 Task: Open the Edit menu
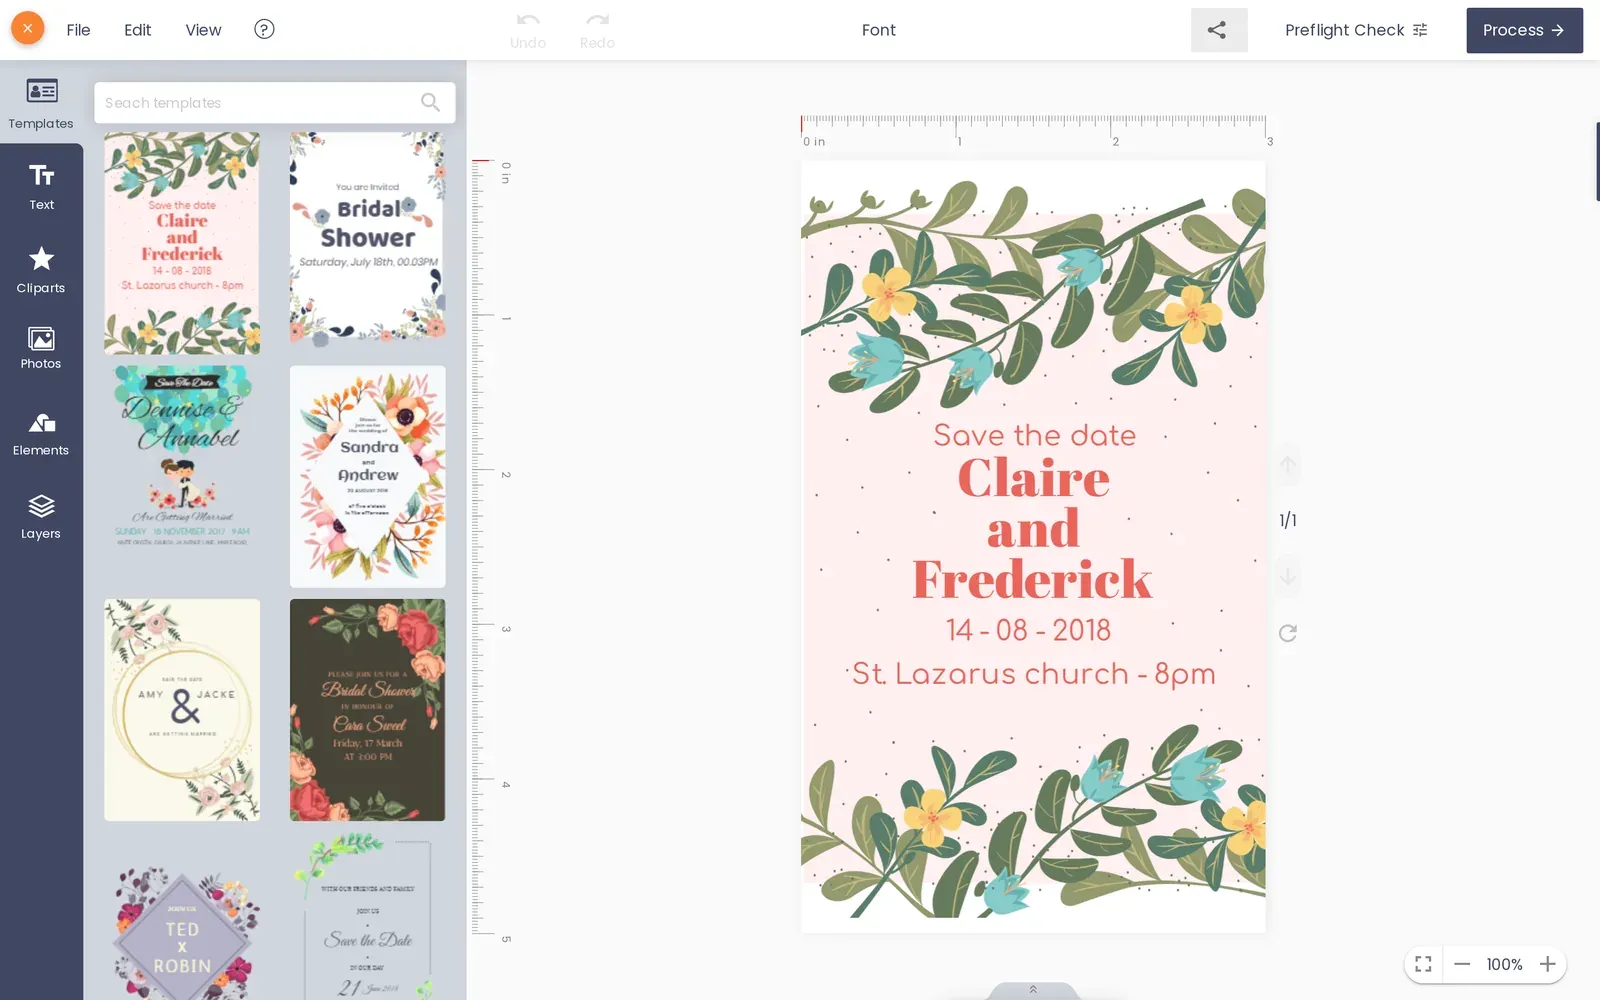tap(138, 30)
